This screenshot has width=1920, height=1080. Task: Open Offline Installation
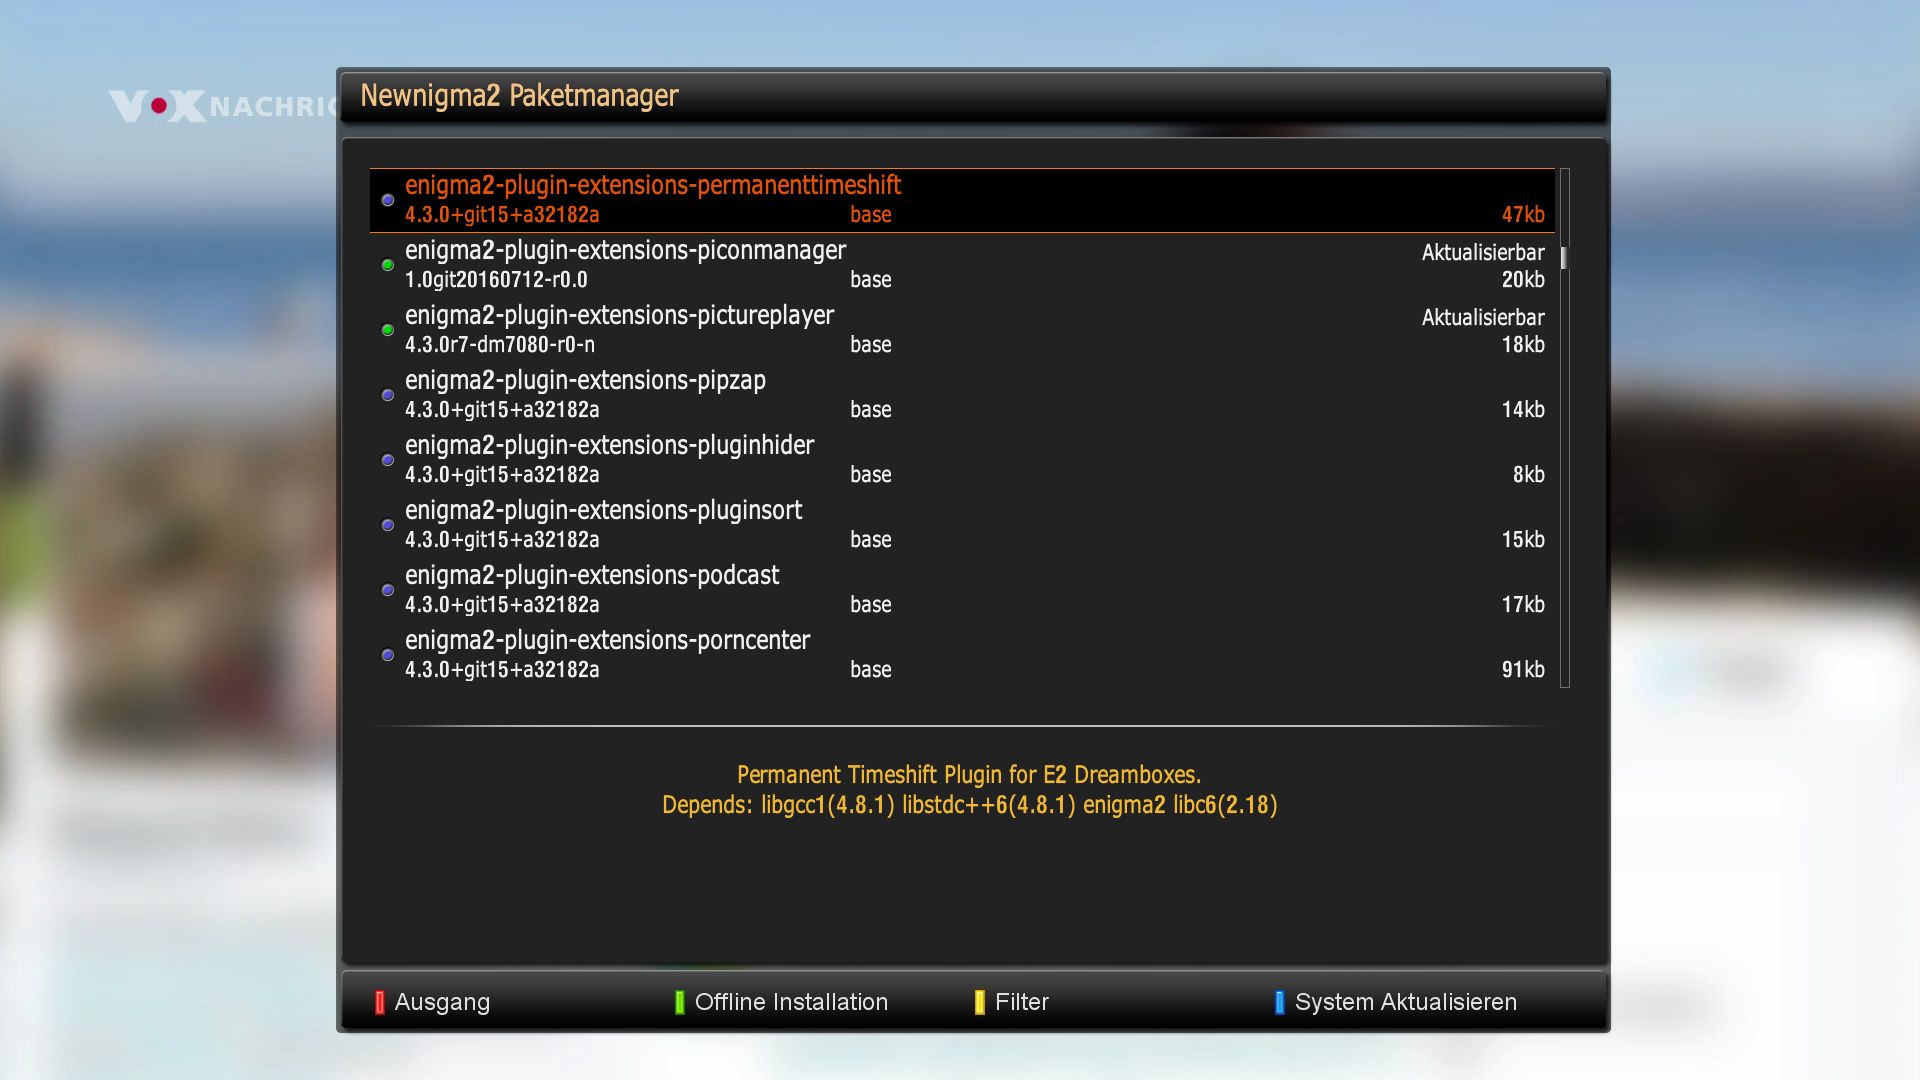[x=791, y=1002]
